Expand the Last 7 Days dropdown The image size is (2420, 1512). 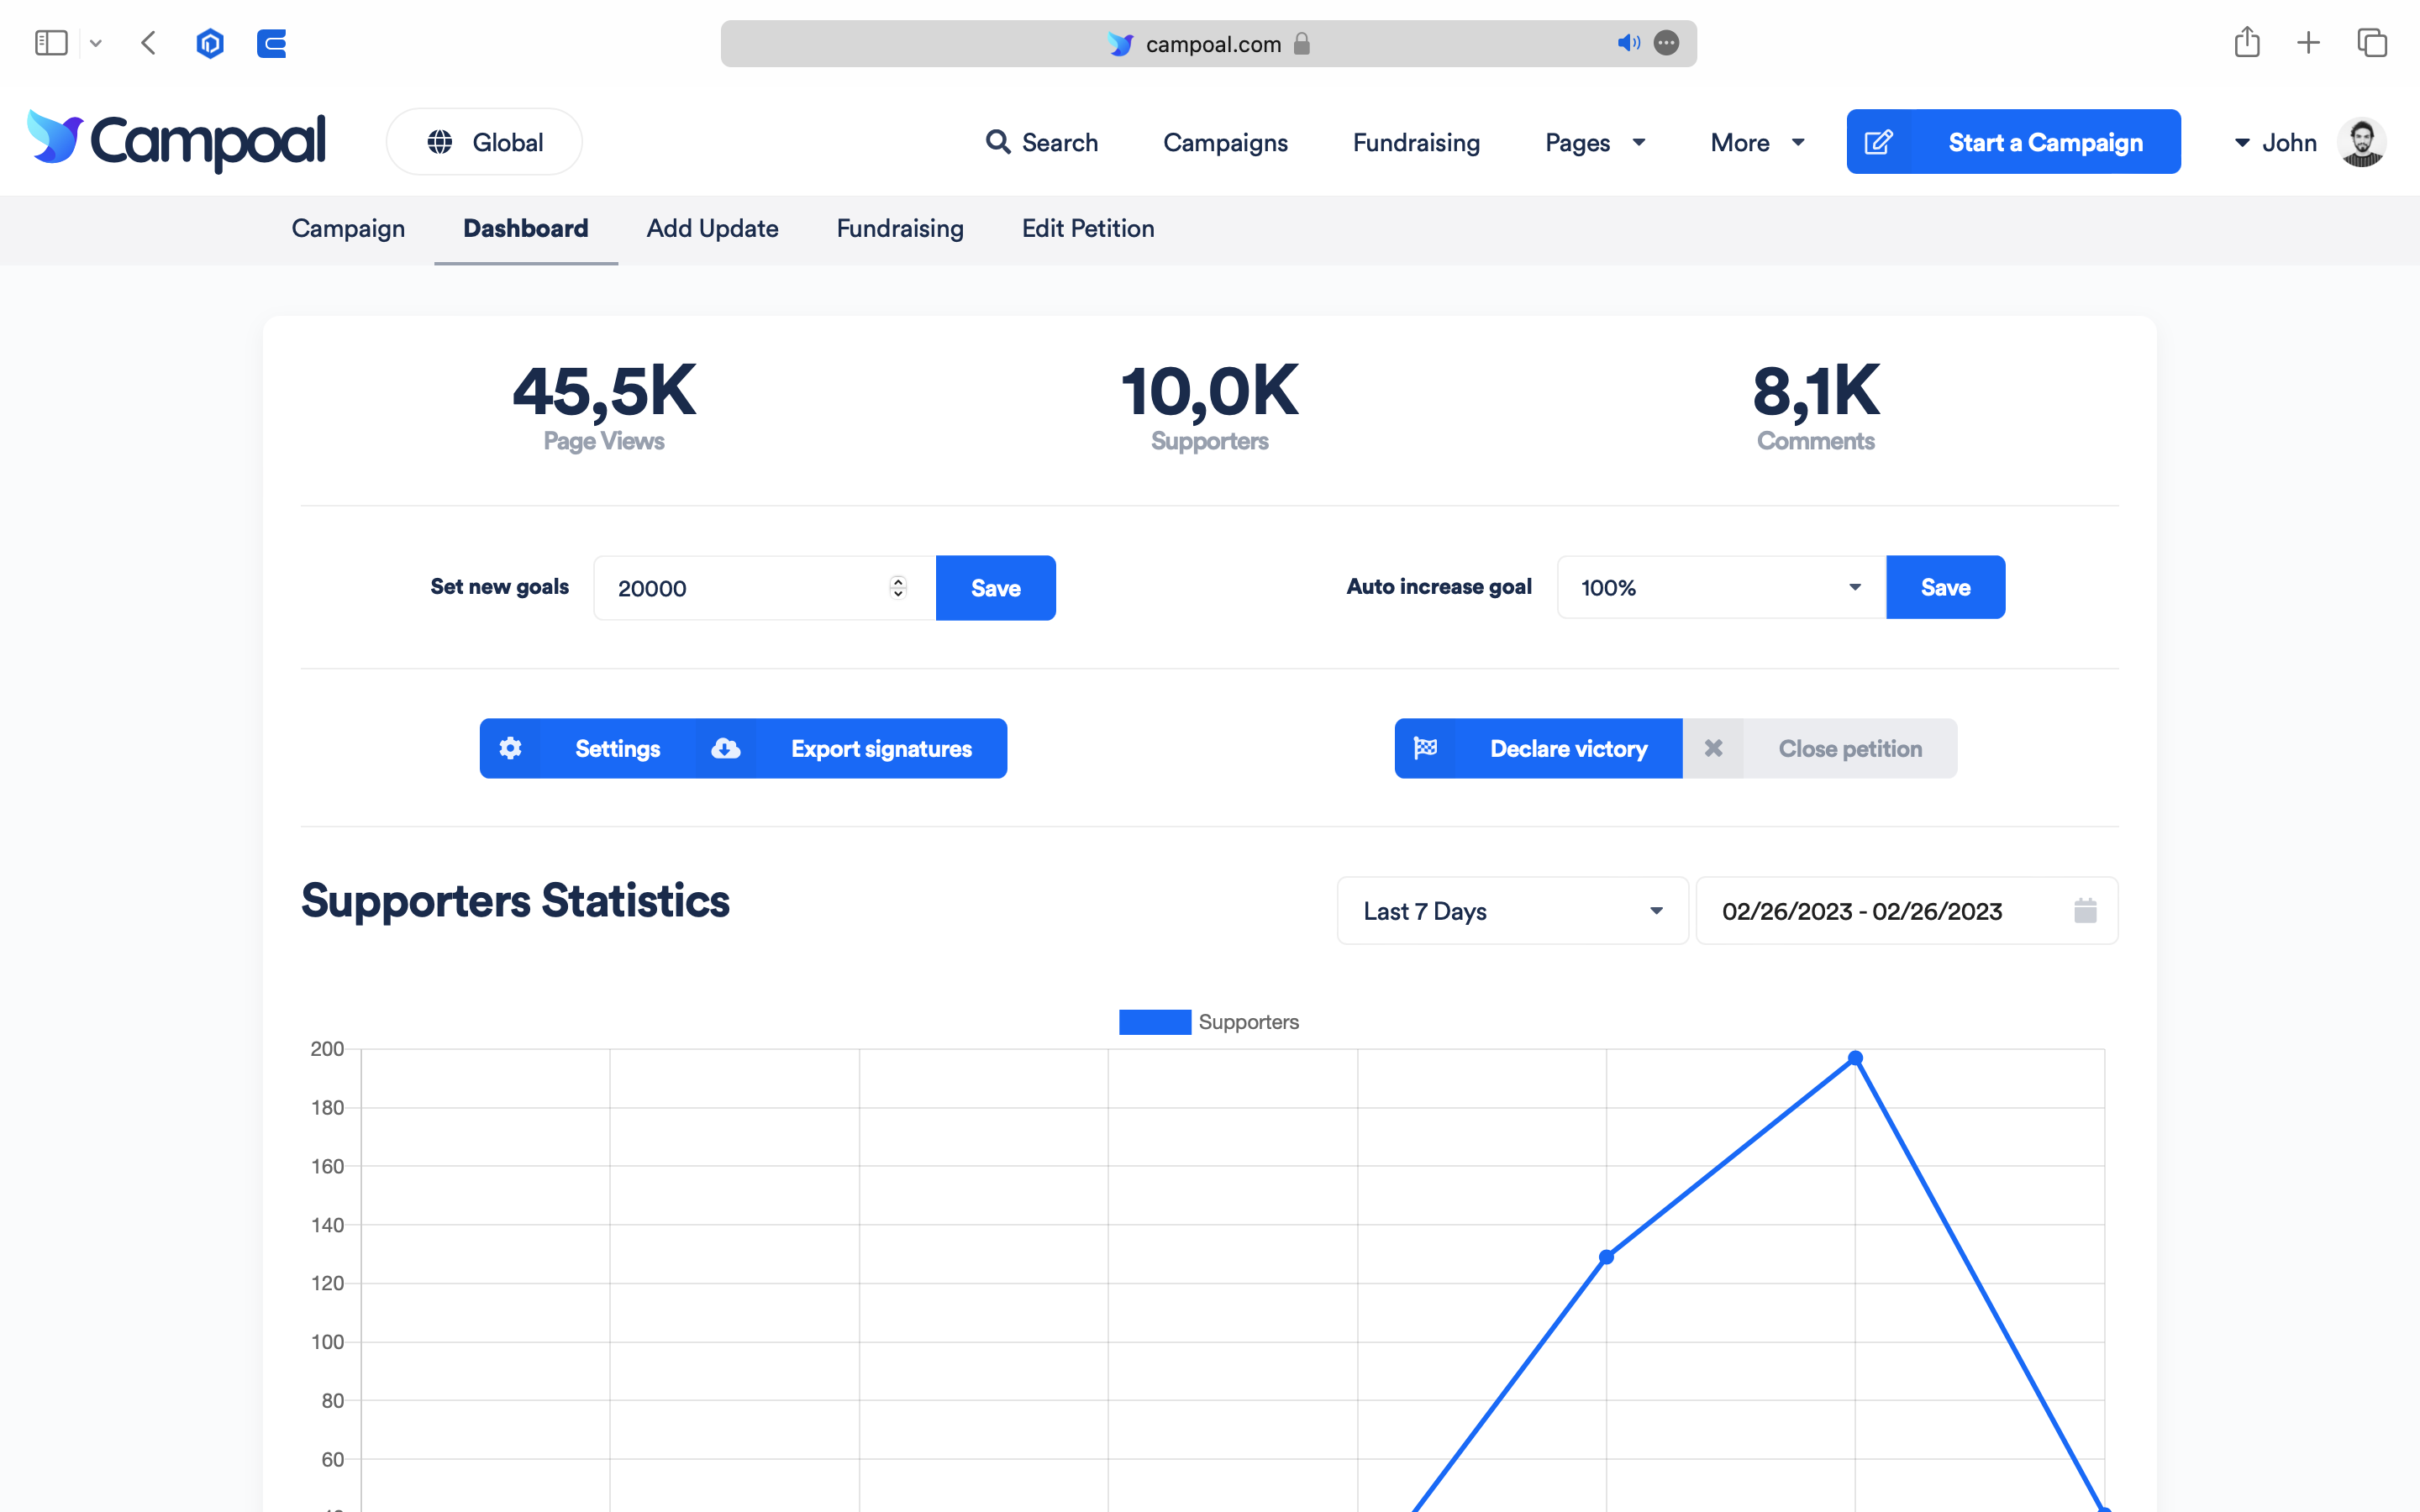1511,911
